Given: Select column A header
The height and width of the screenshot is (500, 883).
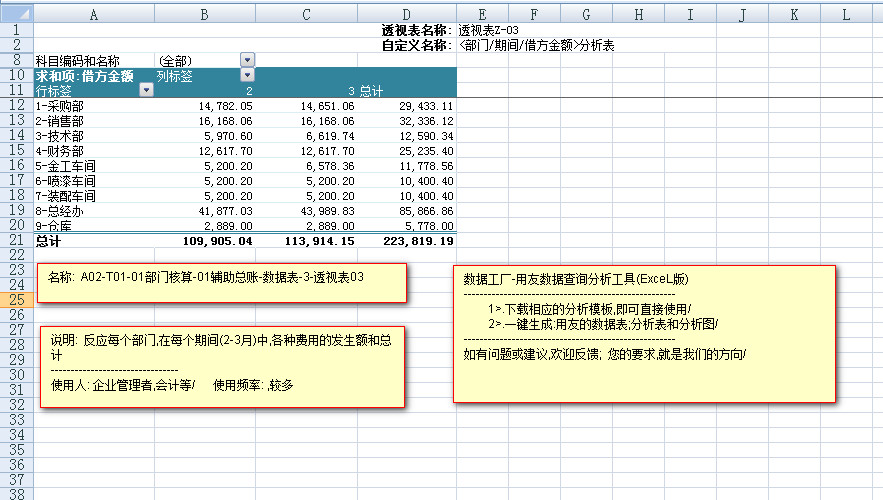Looking at the screenshot, I should click(94, 15).
